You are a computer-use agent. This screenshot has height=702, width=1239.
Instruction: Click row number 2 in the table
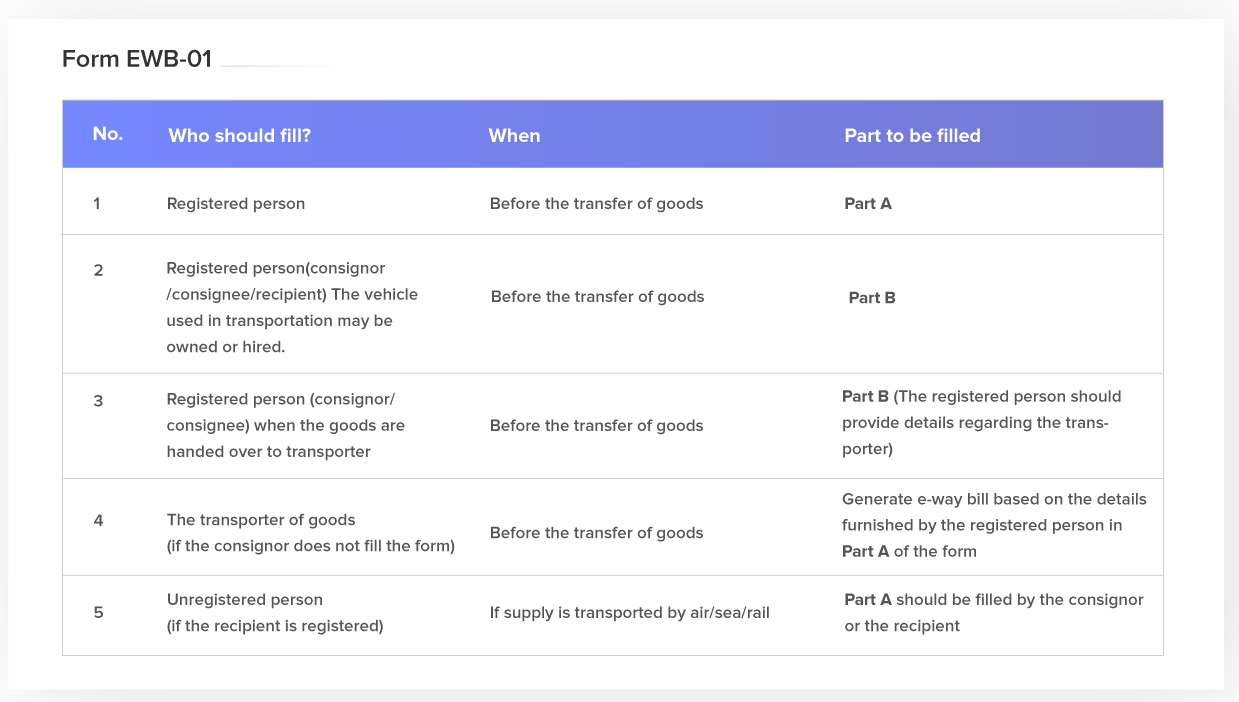point(98,270)
